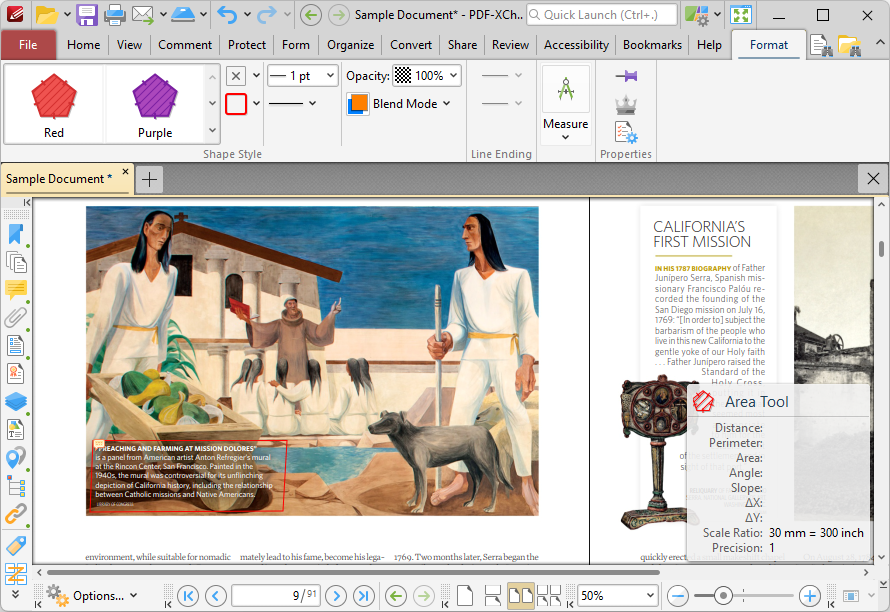The image size is (890, 612).
Task: Open the Thumbnails pane in sidebar
Action: click(x=16, y=262)
